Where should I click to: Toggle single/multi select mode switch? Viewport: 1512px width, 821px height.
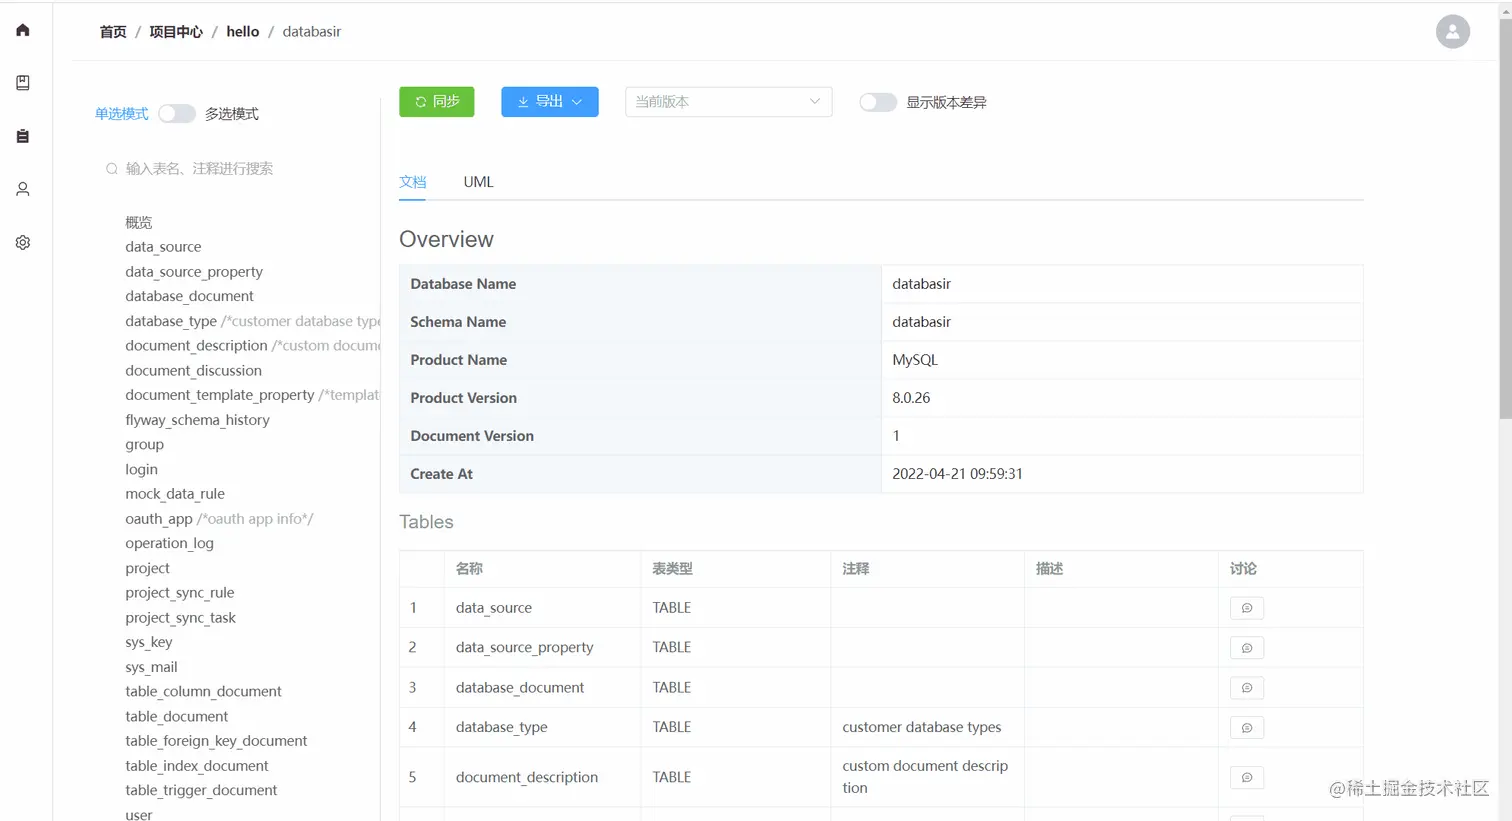coord(177,114)
